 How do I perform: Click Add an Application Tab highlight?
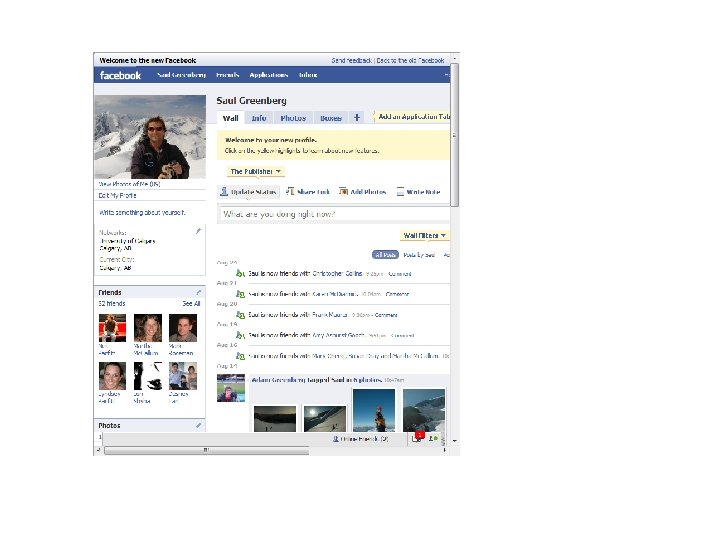pyautogui.click(x=412, y=117)
